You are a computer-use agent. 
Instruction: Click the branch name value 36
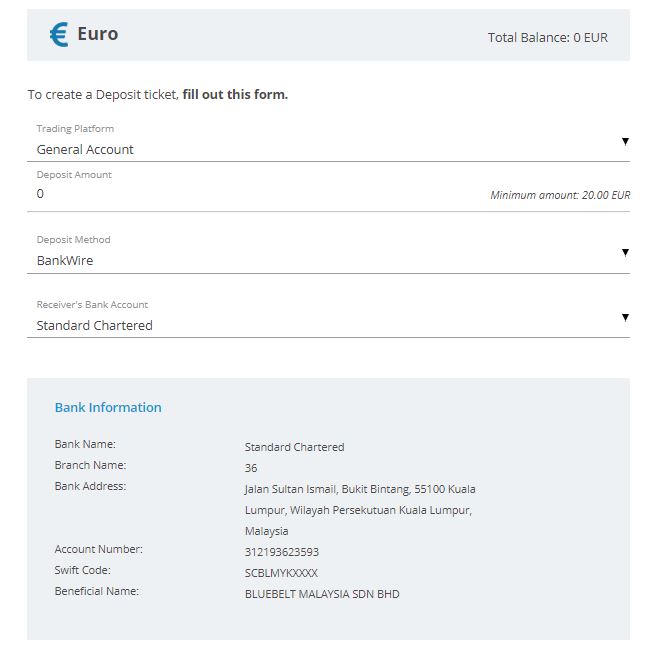[251, 468]
